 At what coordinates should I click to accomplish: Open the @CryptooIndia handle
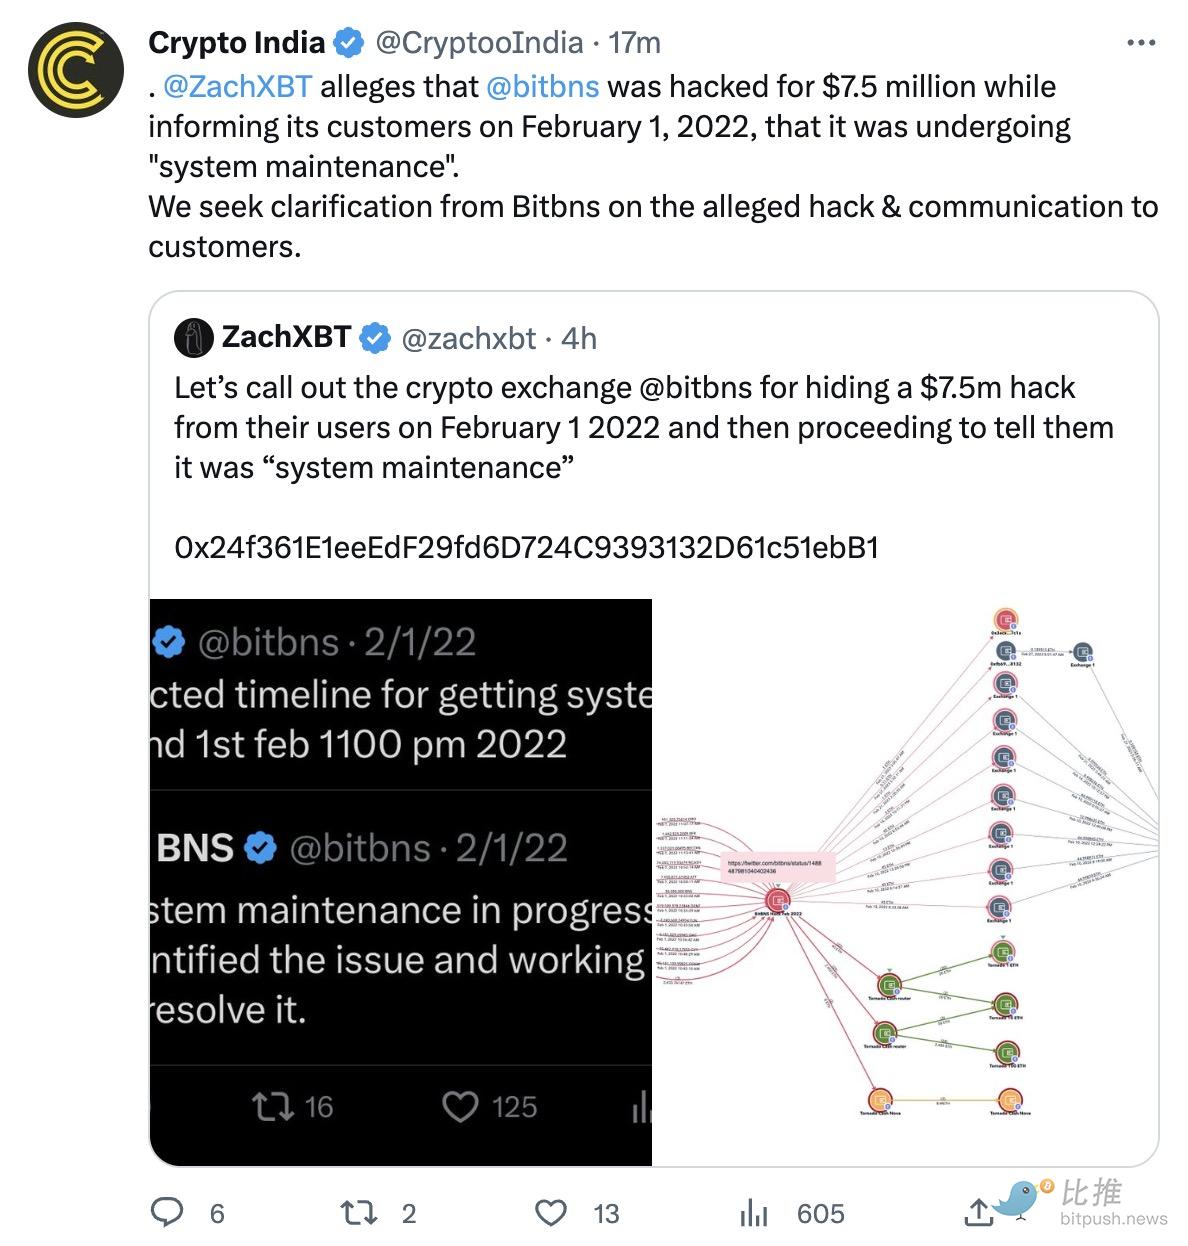(478, 43)
